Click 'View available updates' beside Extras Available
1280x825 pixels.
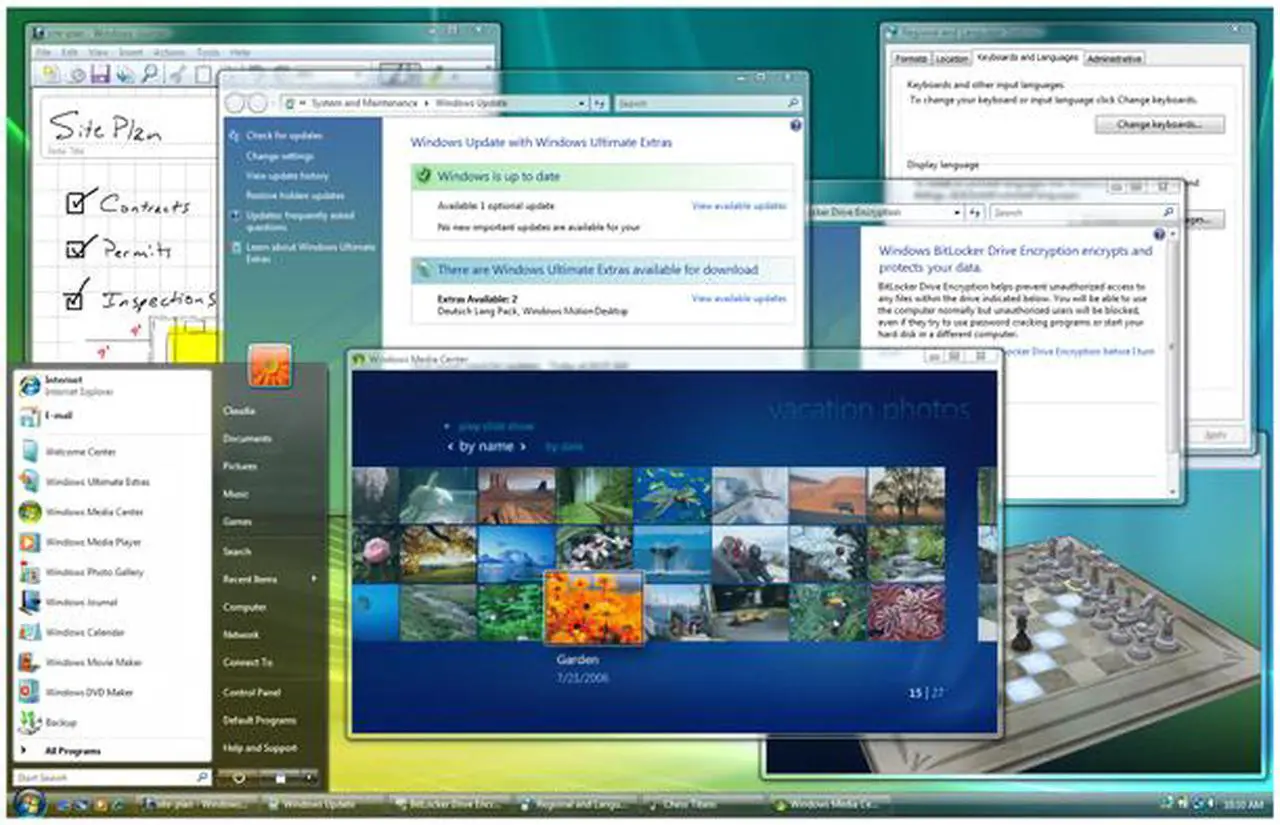(x=739, y=298)
